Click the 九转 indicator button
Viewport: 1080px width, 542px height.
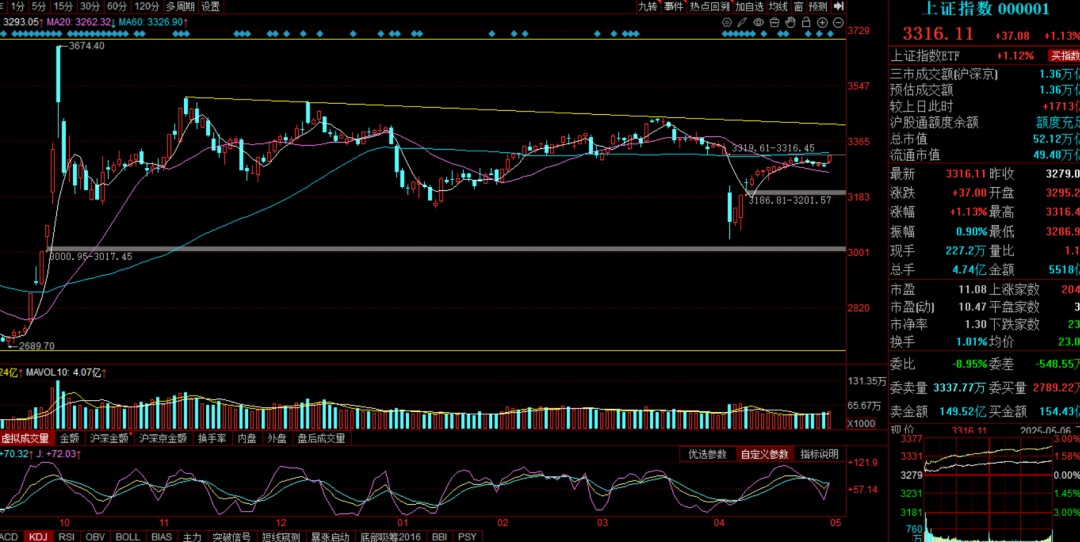(x=648, y=6)
